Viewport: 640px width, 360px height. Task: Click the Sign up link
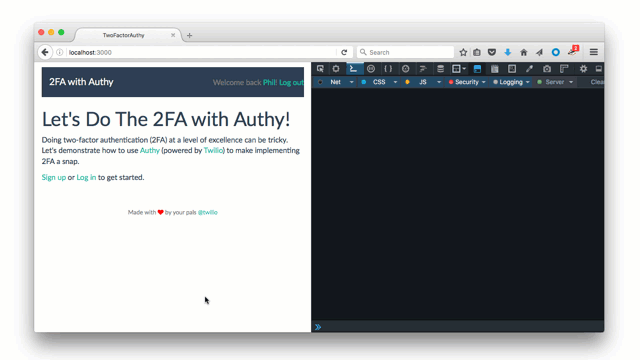click(x=53, y=177)
